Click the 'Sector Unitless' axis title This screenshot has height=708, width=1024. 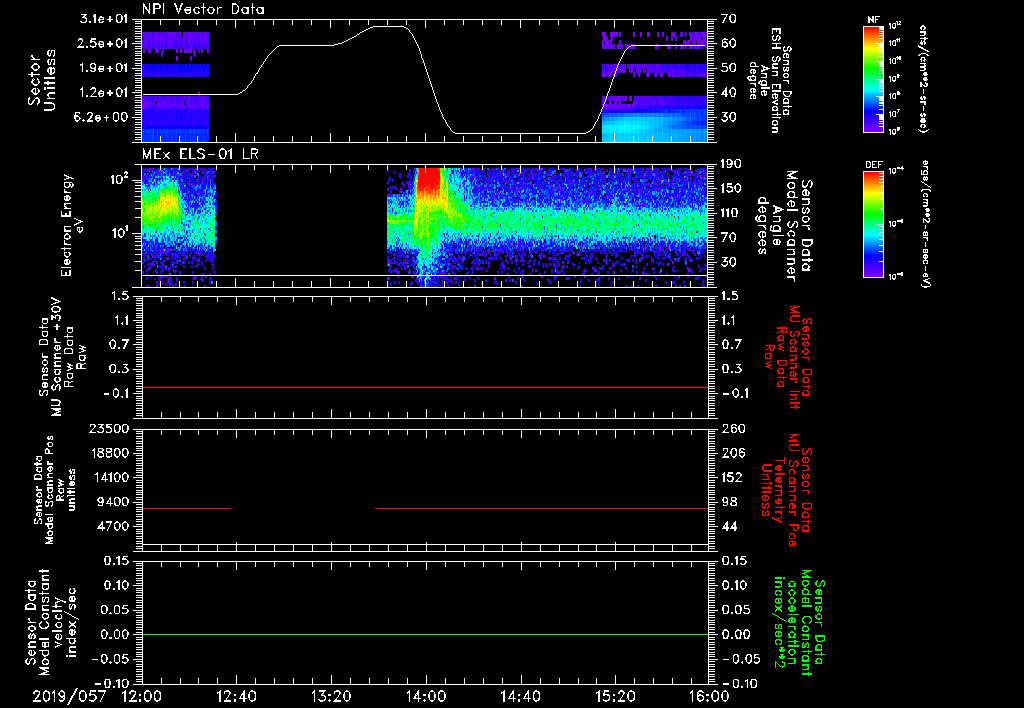42,80
